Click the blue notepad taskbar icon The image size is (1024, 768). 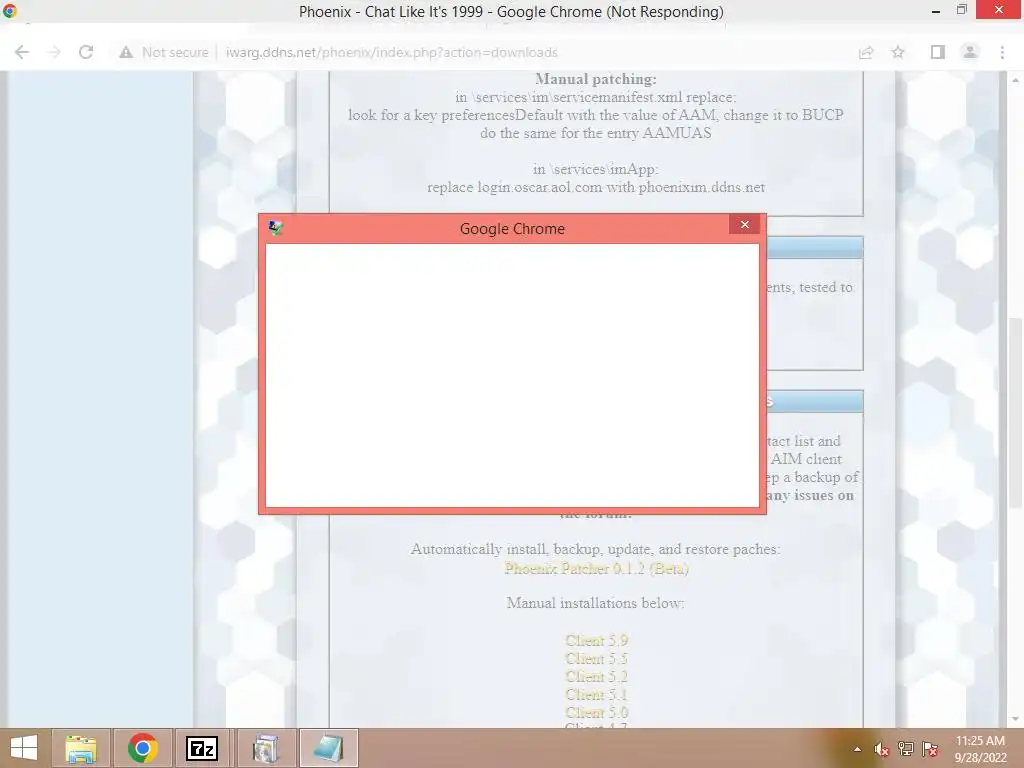[x=328, y=748]
